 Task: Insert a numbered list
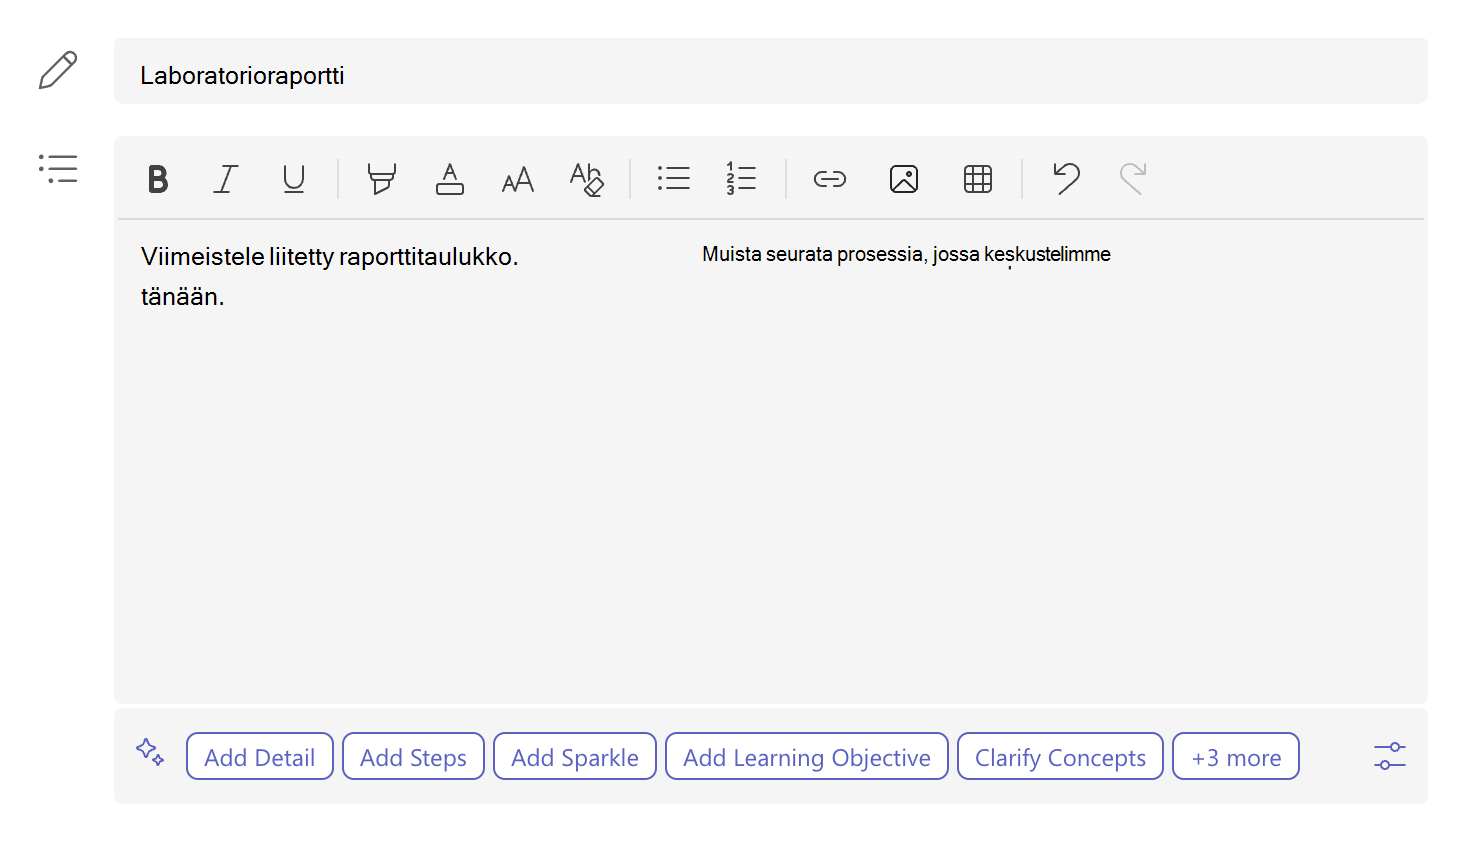741,179
